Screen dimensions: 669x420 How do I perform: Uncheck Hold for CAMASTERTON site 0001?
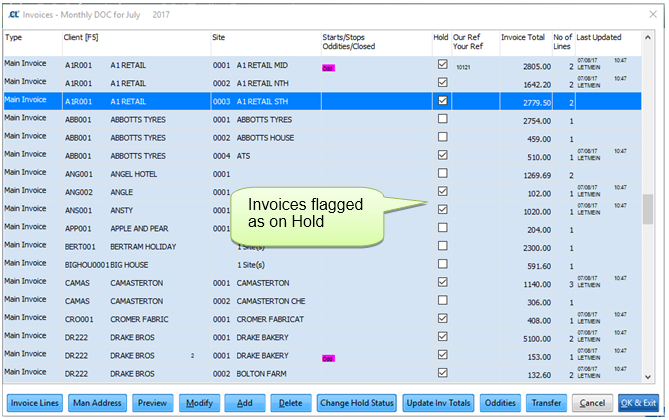click(x=442, y=282)
